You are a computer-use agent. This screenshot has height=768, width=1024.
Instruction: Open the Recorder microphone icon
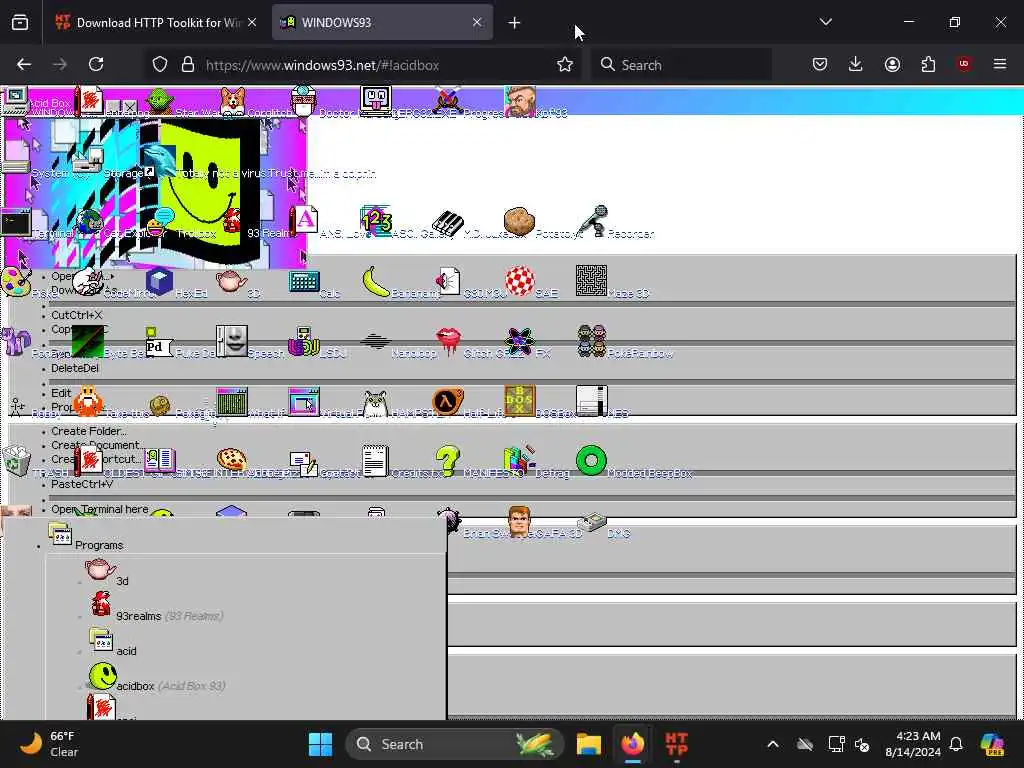click(592, 221)
